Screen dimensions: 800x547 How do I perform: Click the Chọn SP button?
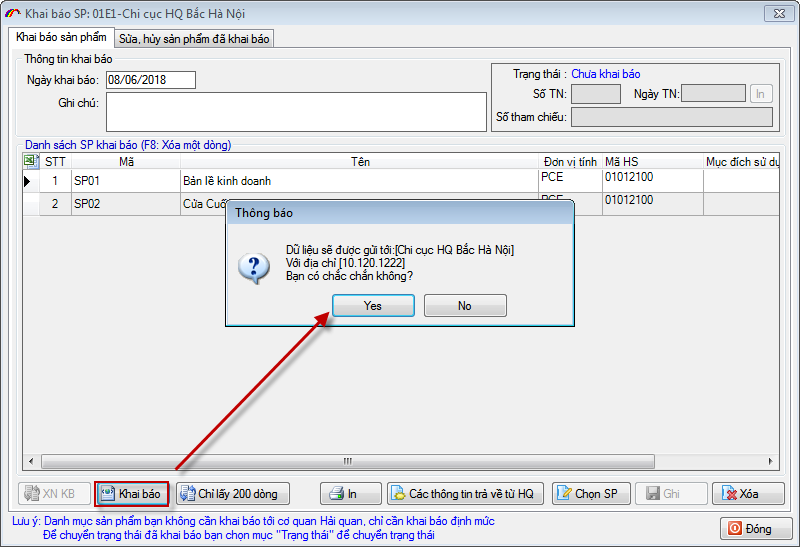pos(589,494)
